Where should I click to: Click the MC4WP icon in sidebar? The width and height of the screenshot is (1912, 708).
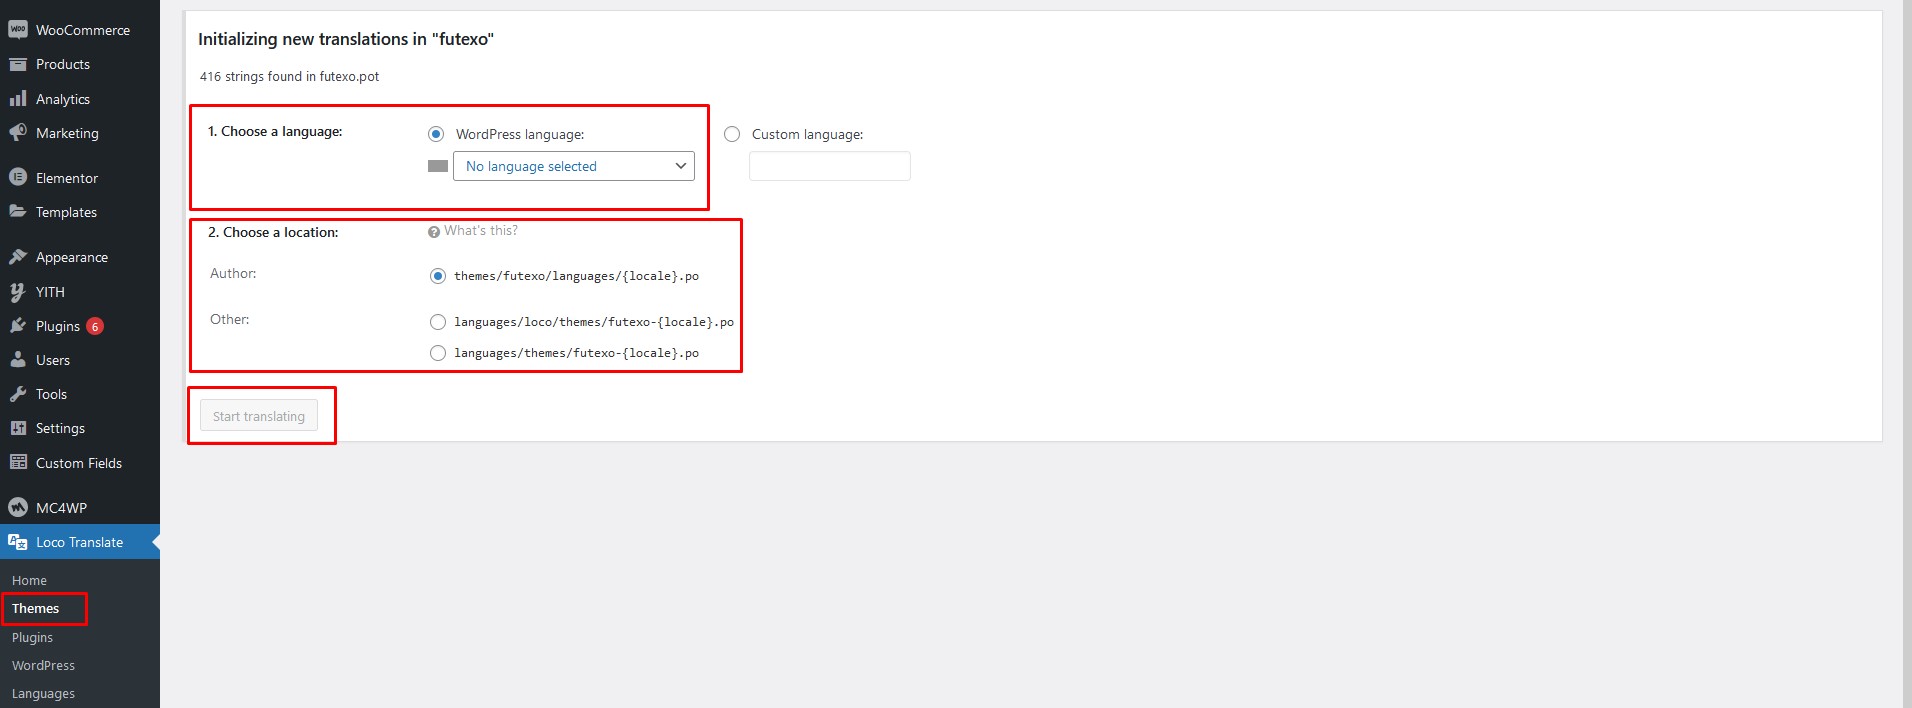(x=18, y=508)
